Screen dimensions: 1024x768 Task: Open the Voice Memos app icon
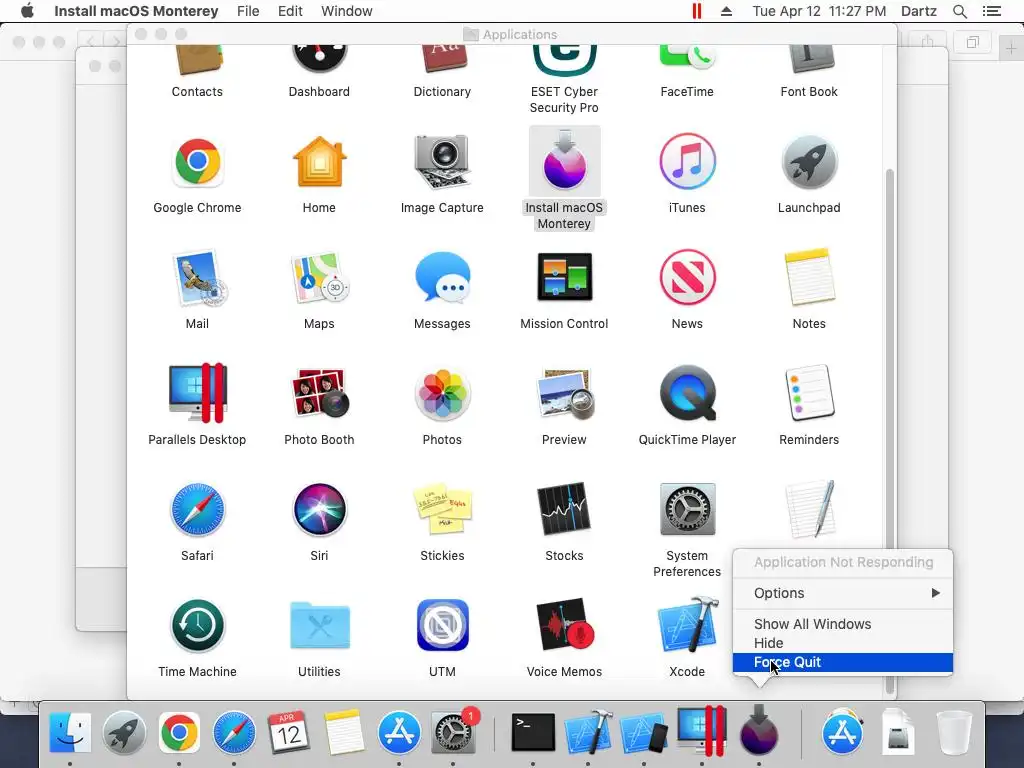564,626
